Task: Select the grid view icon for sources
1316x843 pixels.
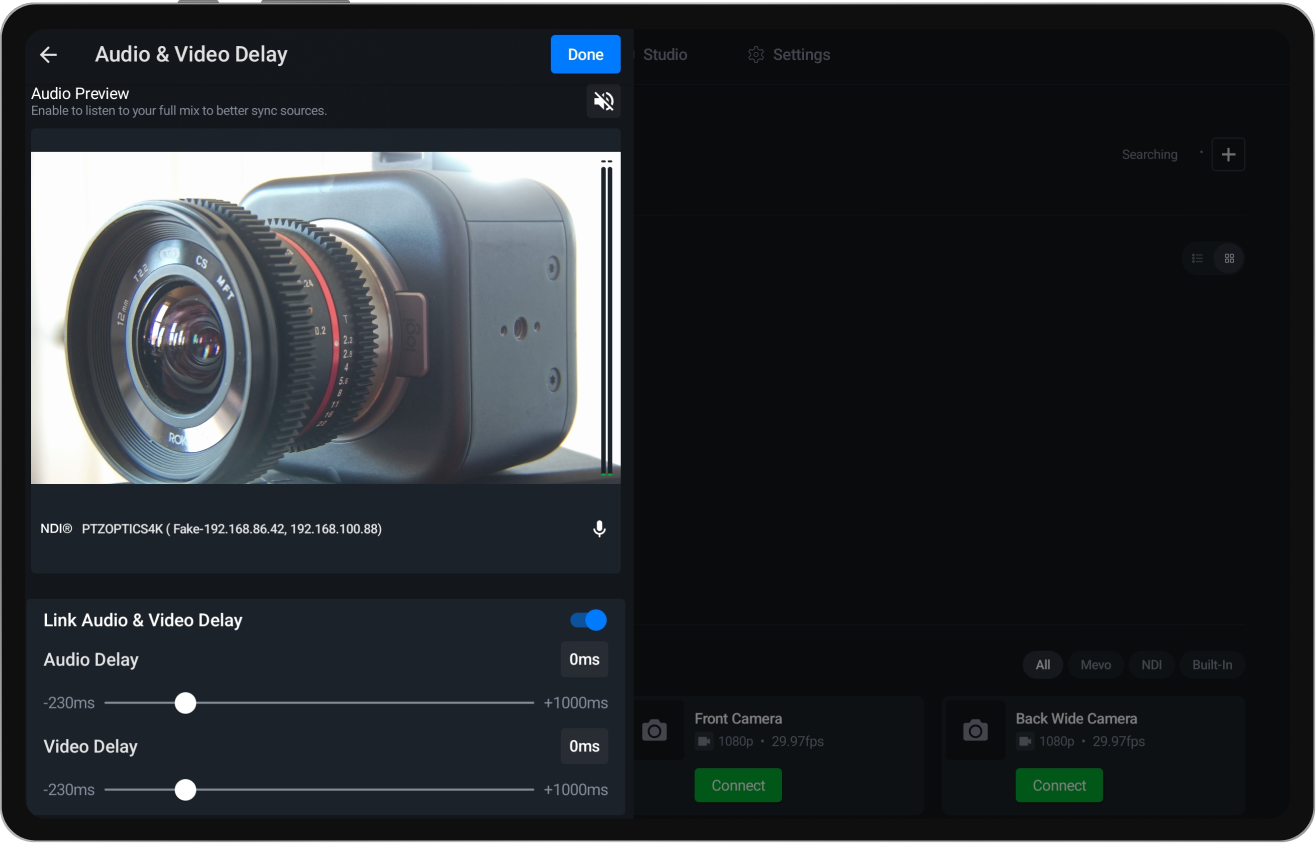Action: (1229, 258)
